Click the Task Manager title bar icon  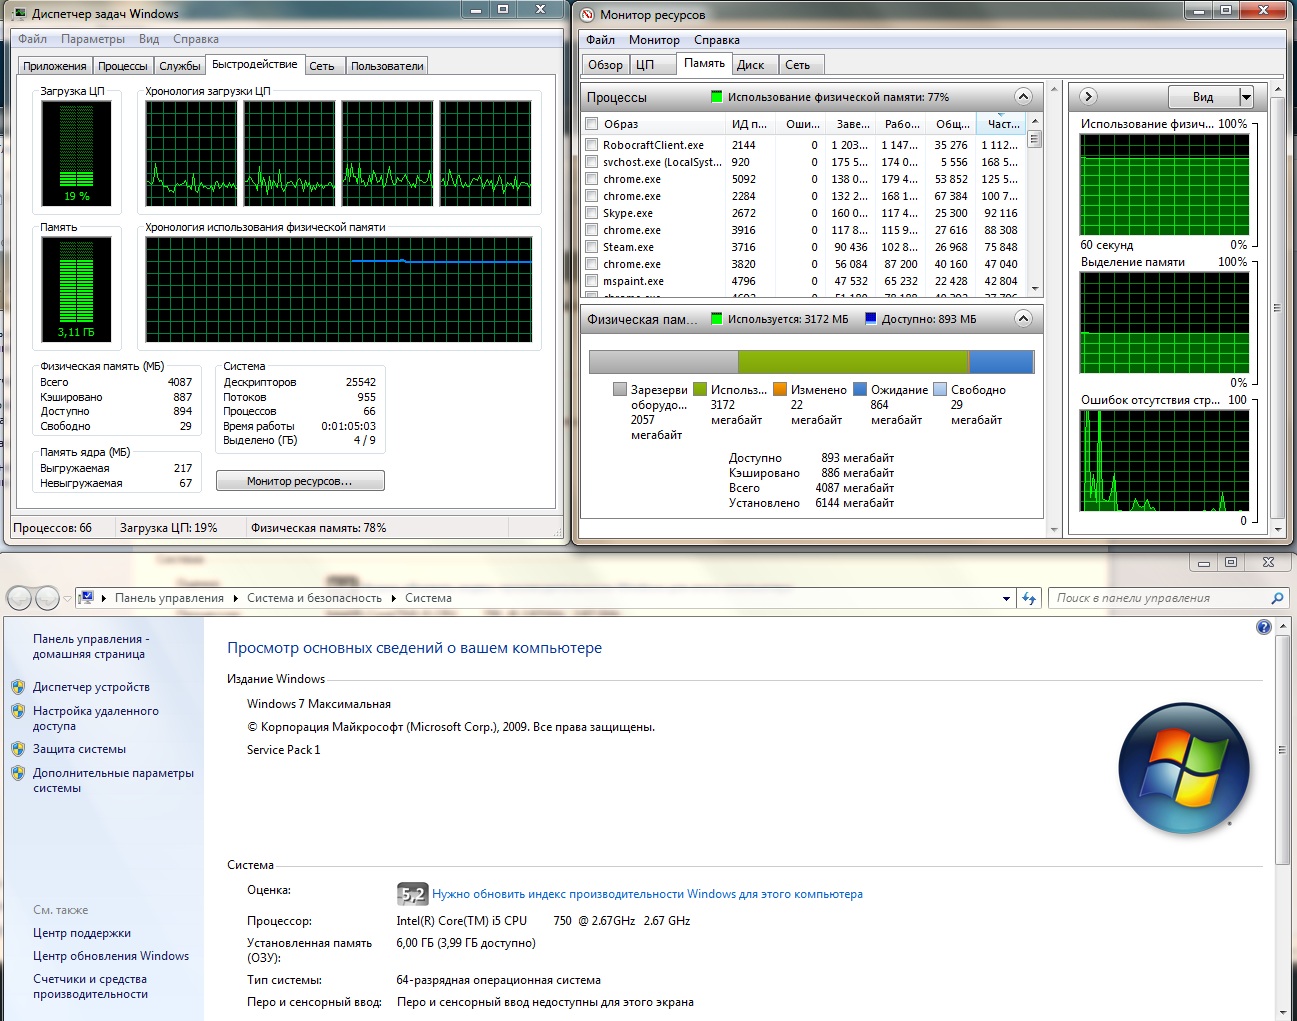click(x=20, y=14)
